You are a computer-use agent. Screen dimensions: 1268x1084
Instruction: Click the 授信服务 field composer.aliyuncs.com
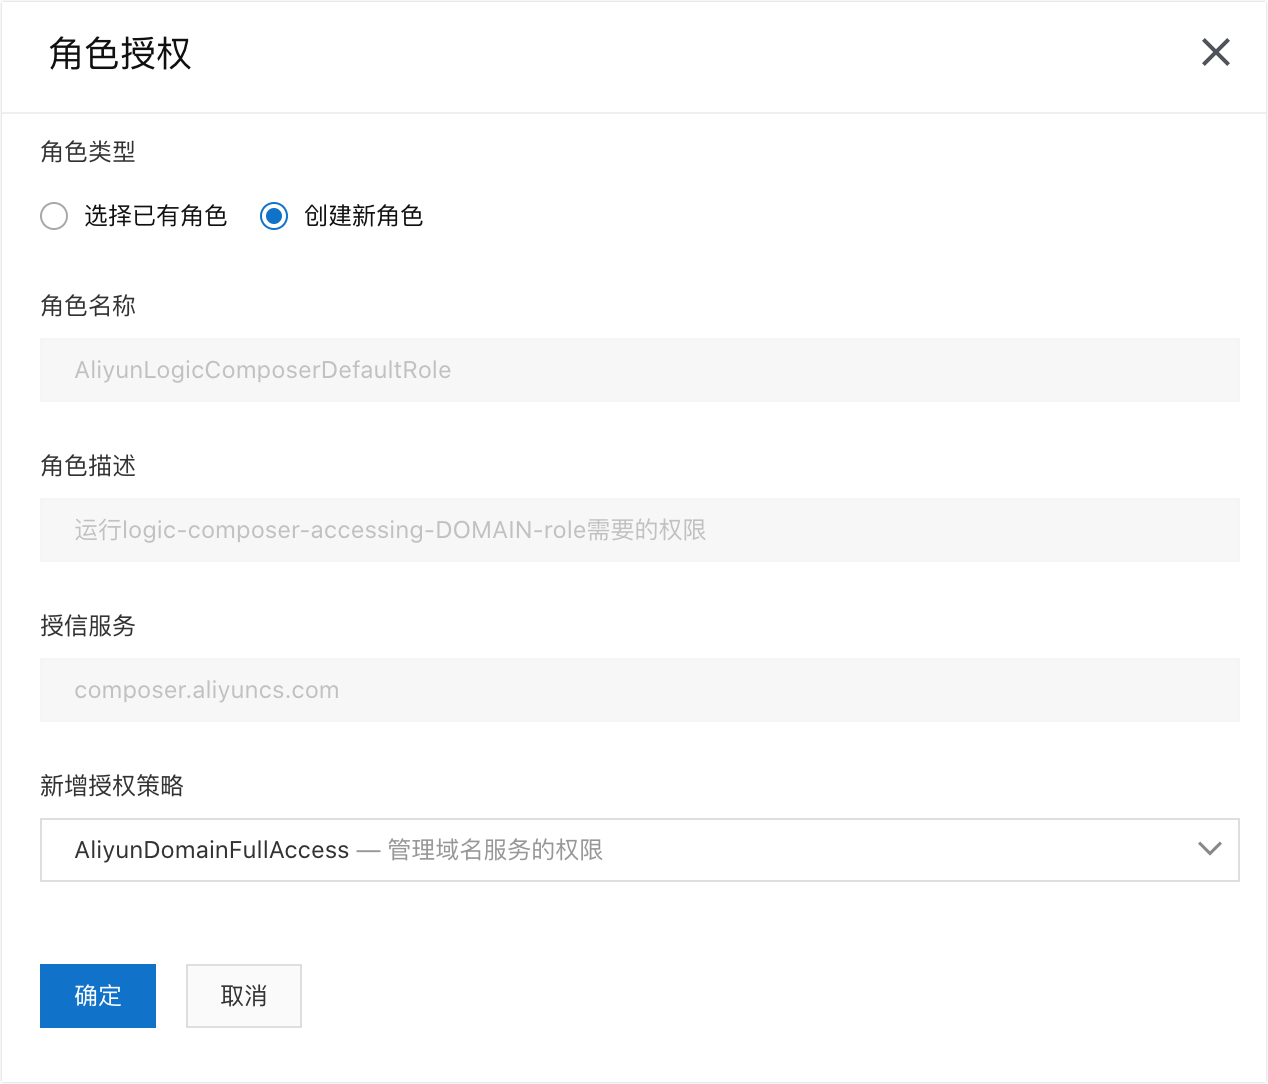[x=640, y=690]
